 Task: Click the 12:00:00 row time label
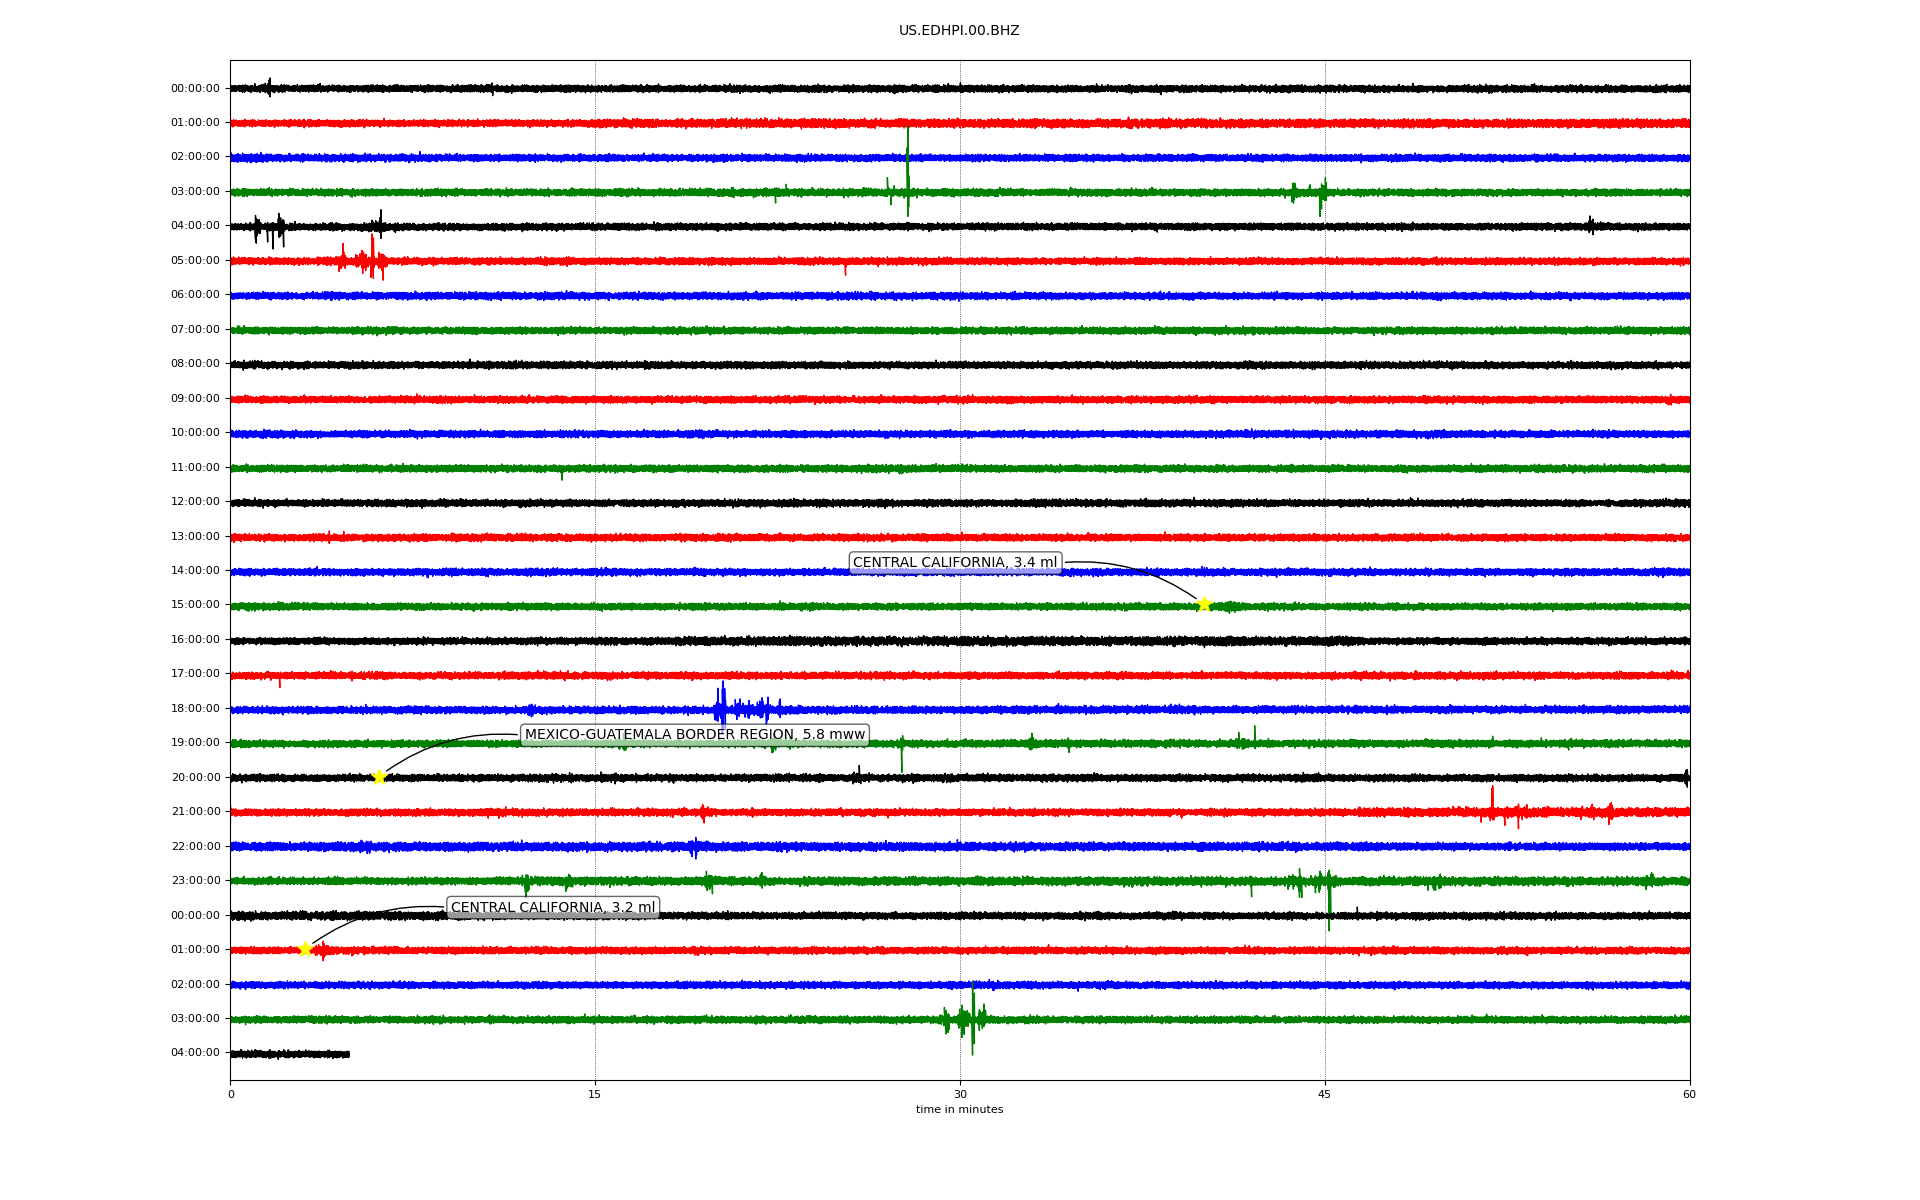click(195, 502)
